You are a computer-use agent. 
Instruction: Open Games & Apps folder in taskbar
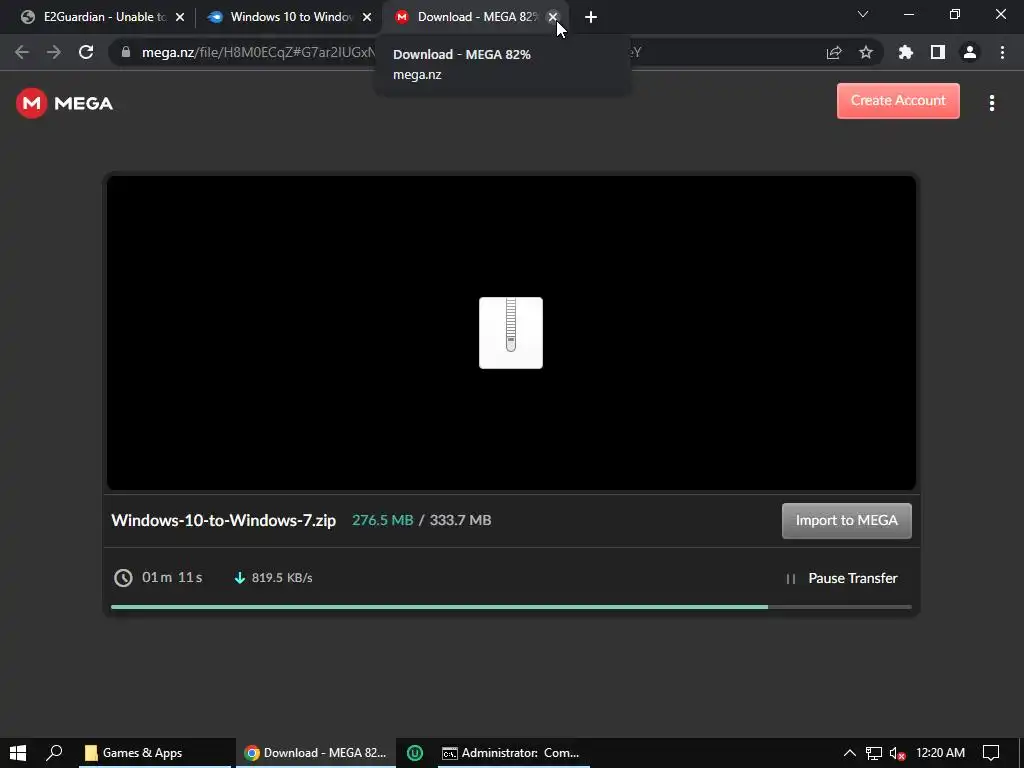157,753
